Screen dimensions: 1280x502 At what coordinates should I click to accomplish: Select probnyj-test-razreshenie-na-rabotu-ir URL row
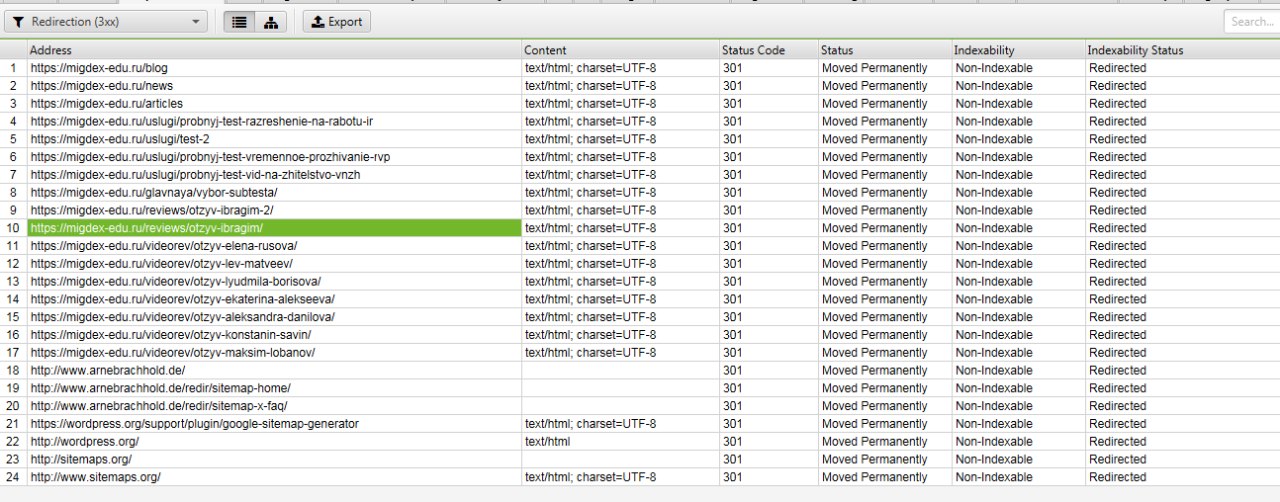(x=274, y=121)
